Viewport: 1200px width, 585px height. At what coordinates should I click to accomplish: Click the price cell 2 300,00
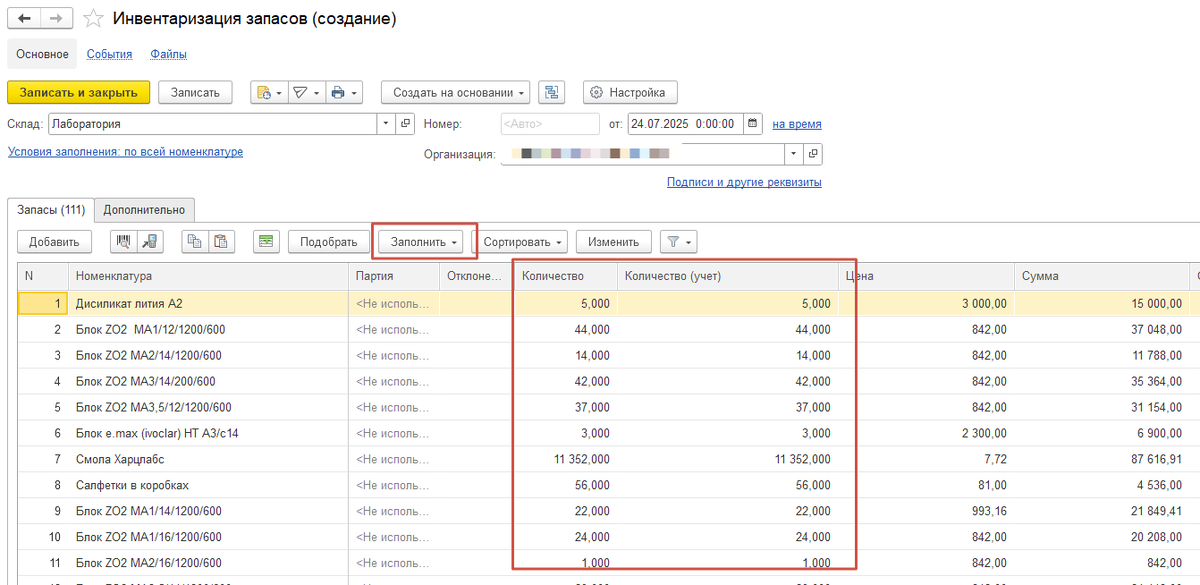click(925, 433)
